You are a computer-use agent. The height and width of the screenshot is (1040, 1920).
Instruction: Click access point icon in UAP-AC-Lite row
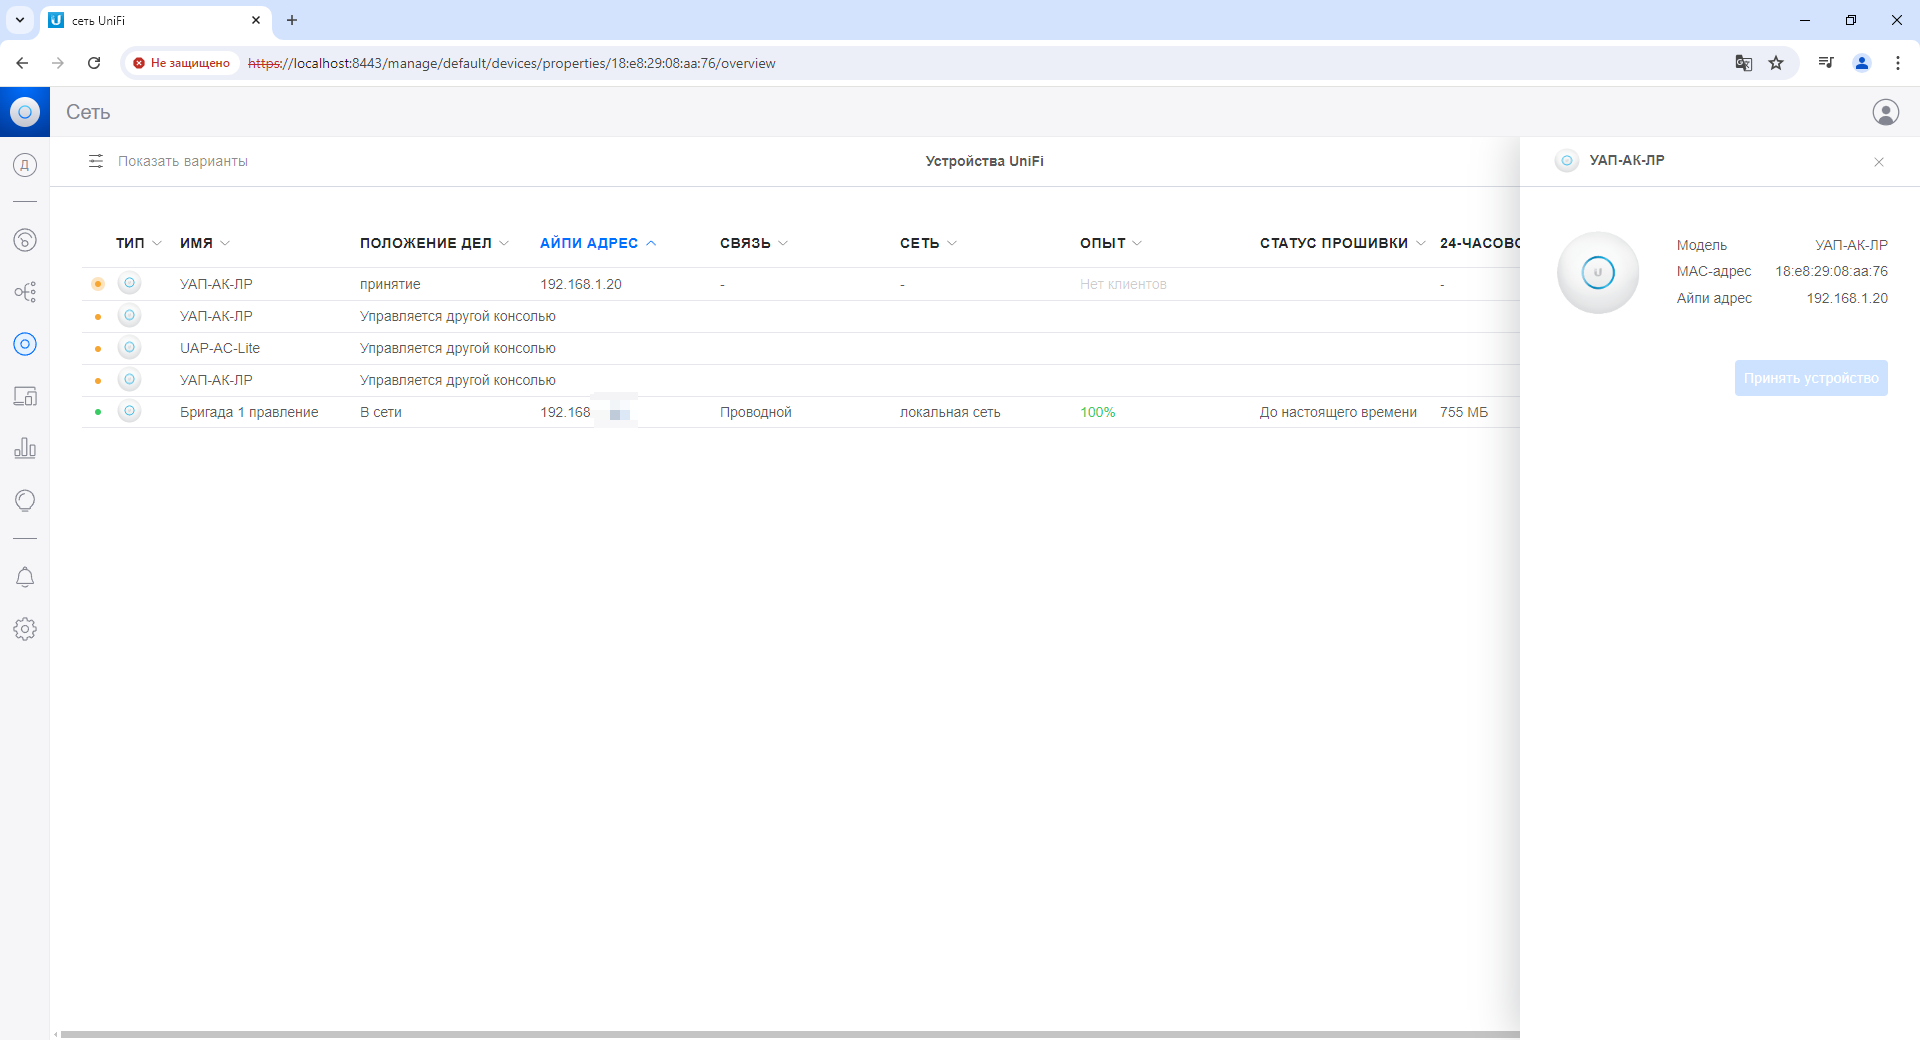(129, 347)
